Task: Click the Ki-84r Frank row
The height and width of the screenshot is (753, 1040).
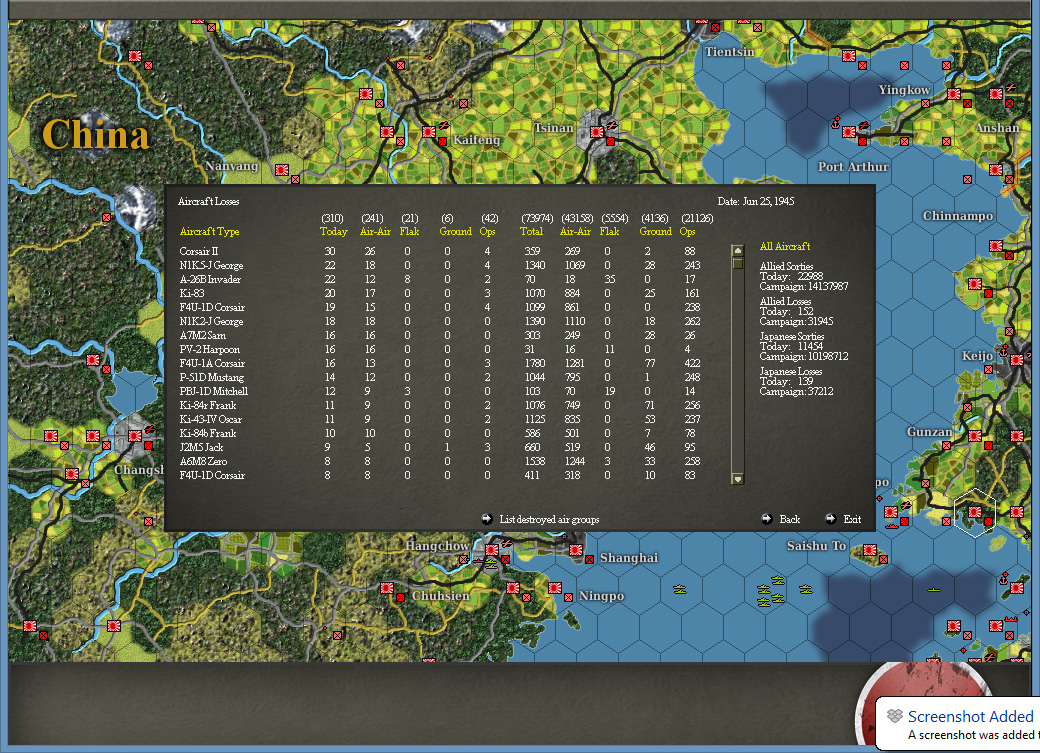Action: click(x=438, y=405)
